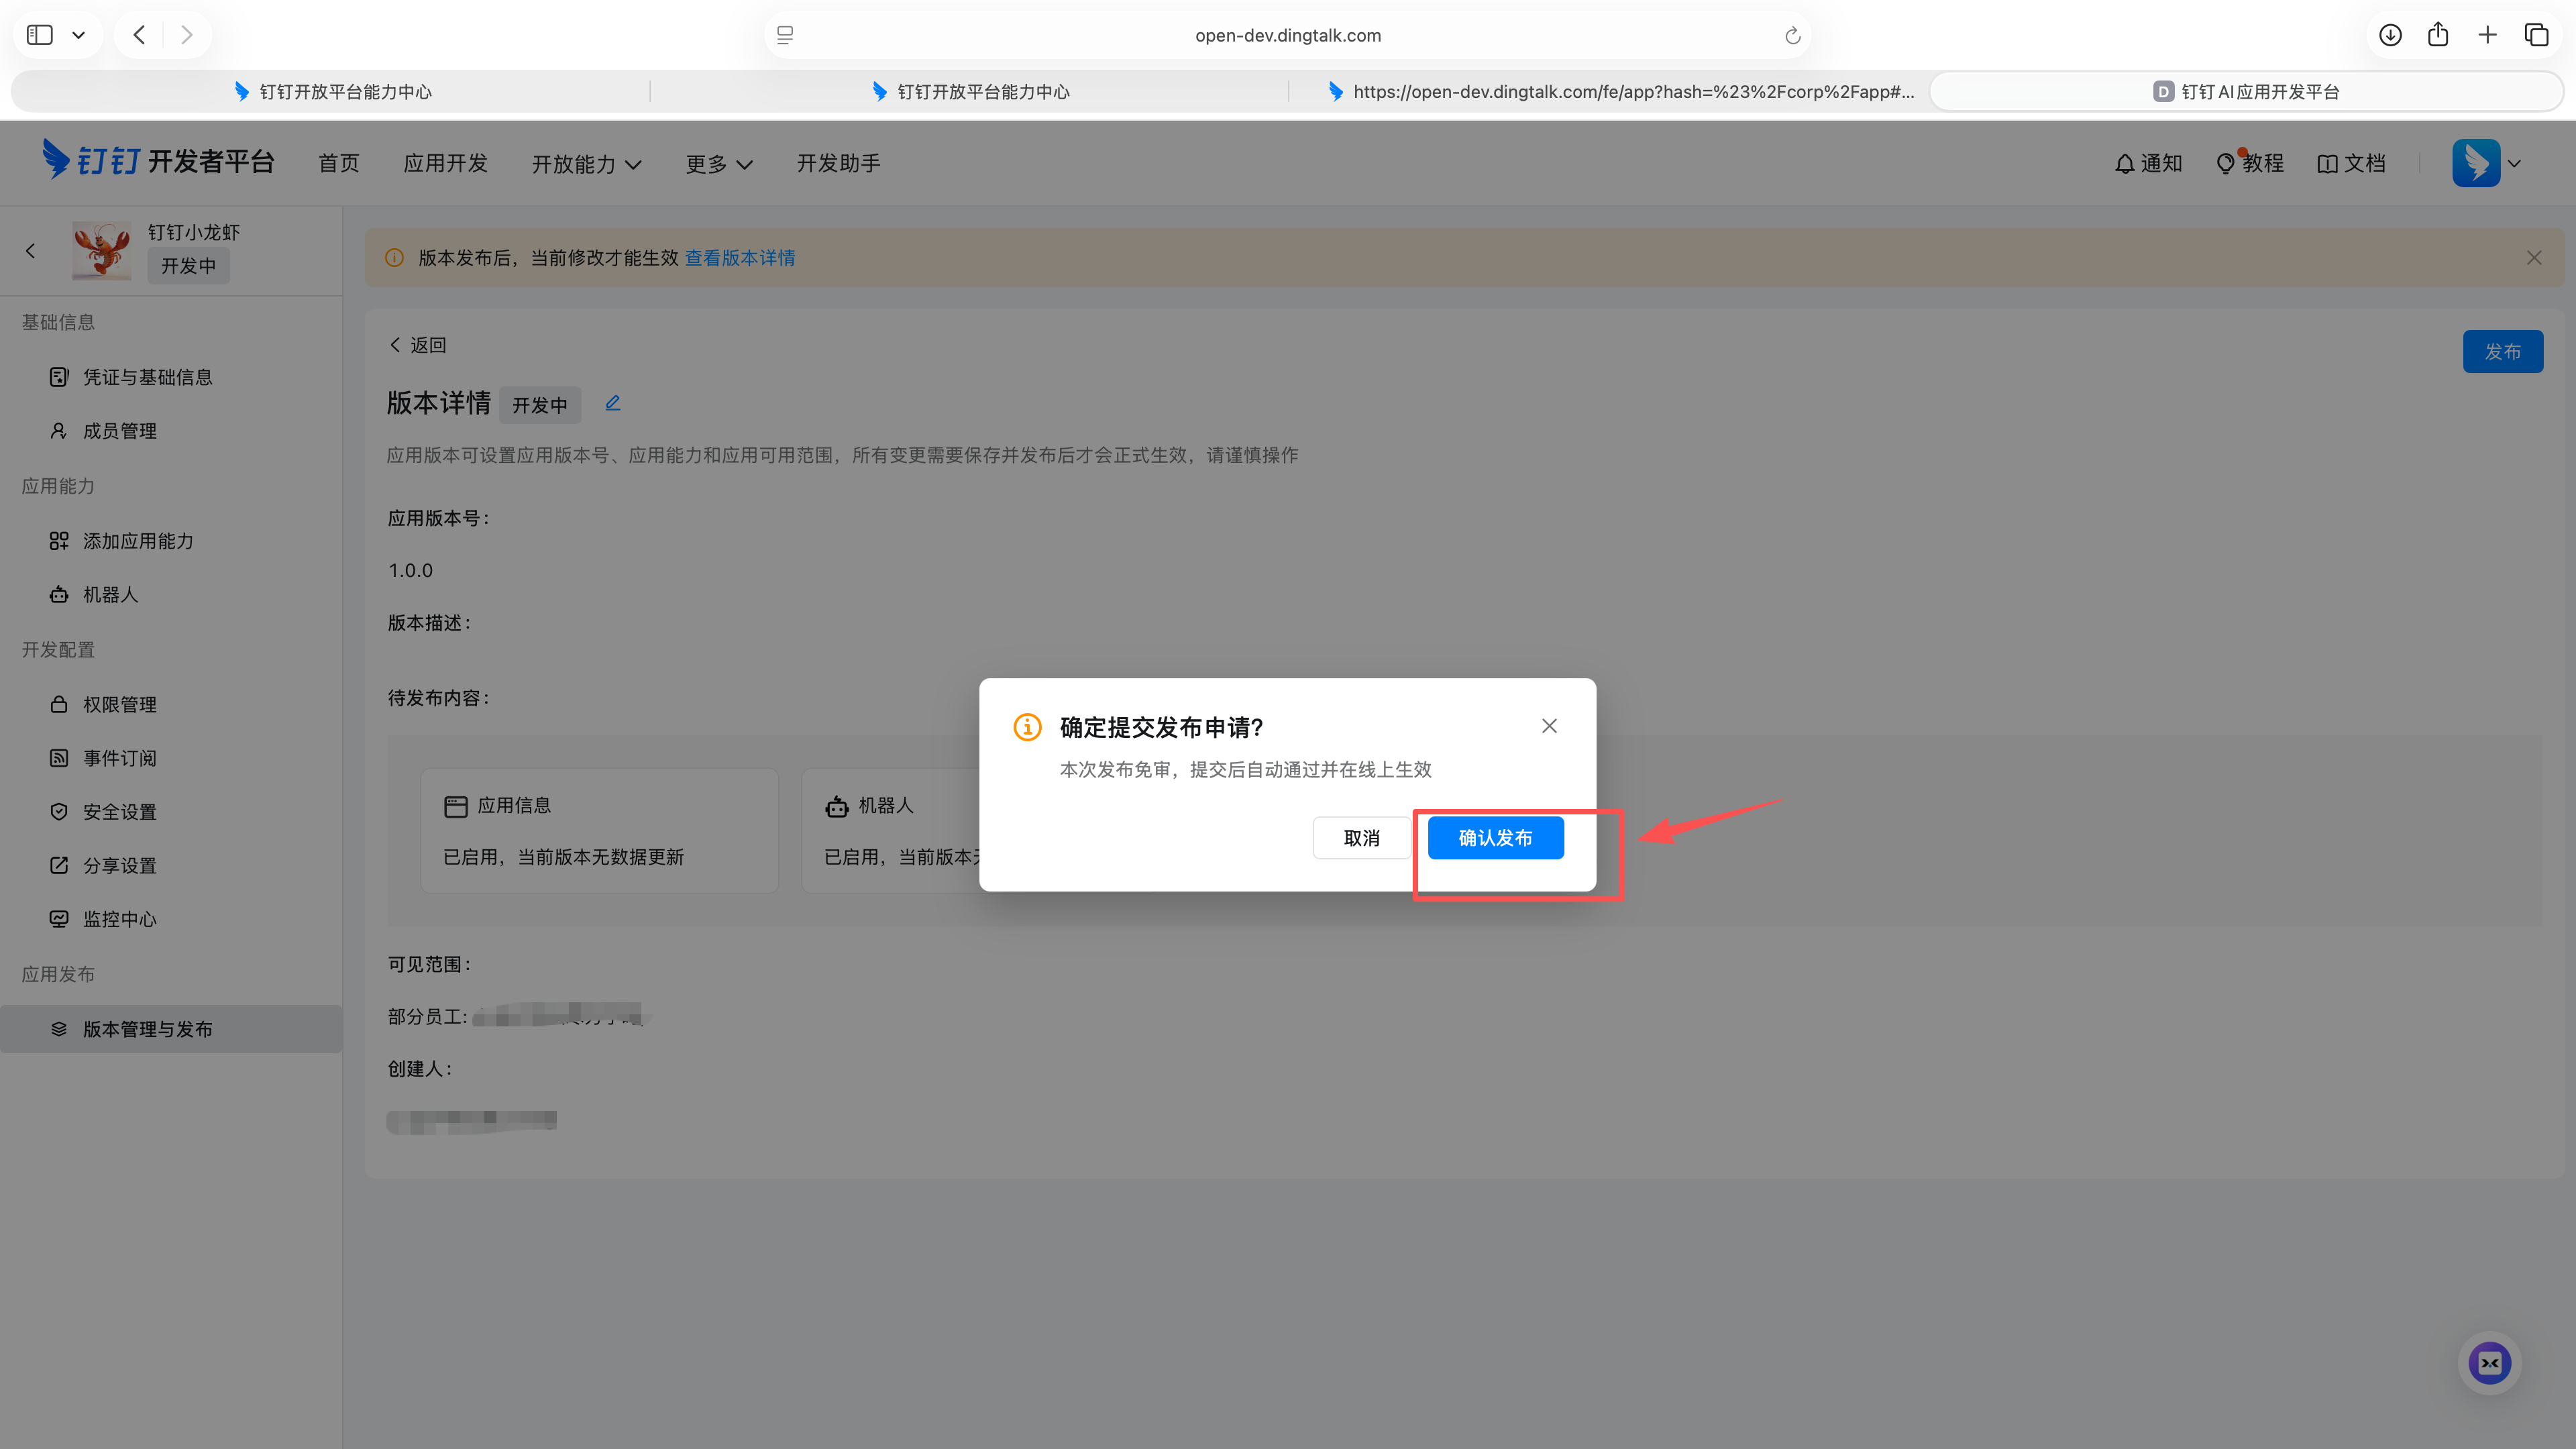Select 添加应用能力 in the sidebar
Viewport: 2576px width, 1449px height.
(x=136, y=540)
